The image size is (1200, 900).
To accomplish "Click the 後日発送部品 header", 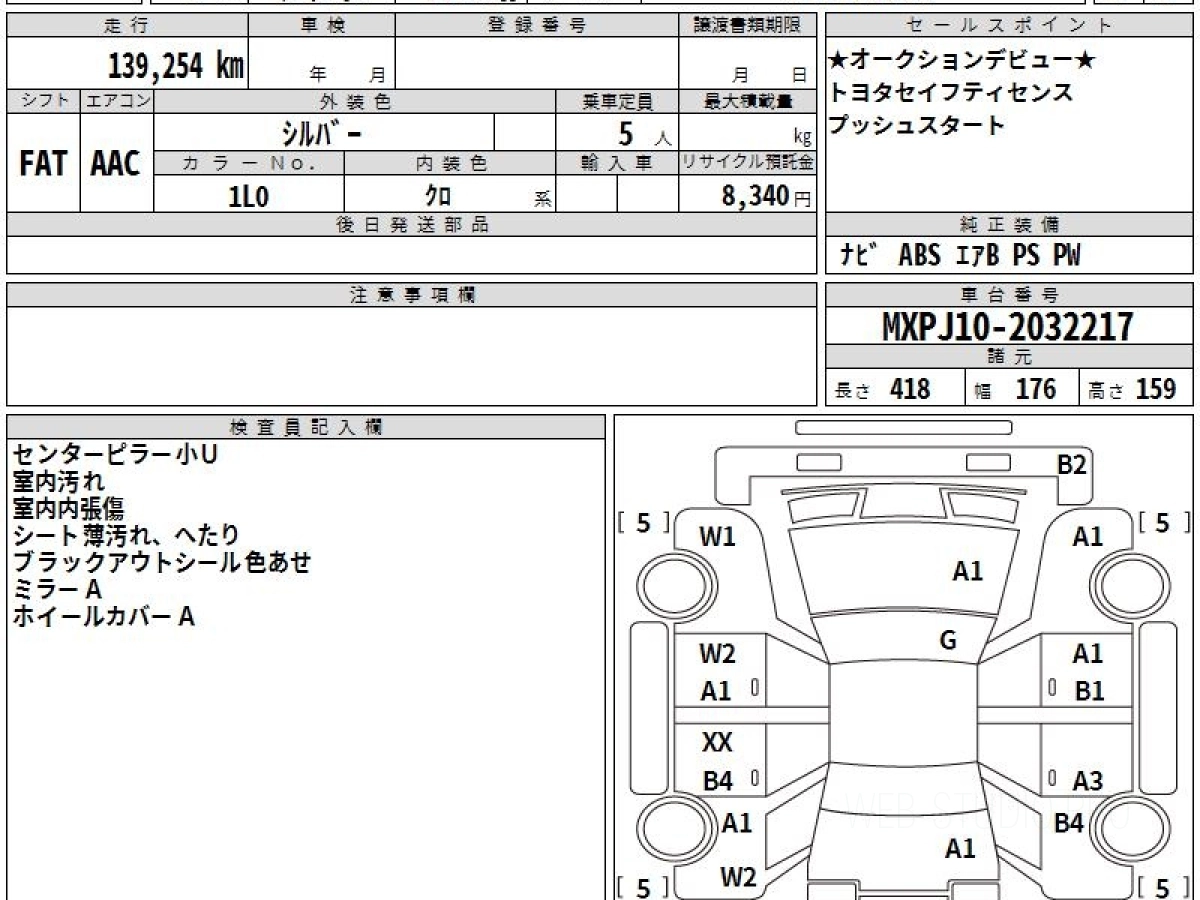I will [411, 225].
